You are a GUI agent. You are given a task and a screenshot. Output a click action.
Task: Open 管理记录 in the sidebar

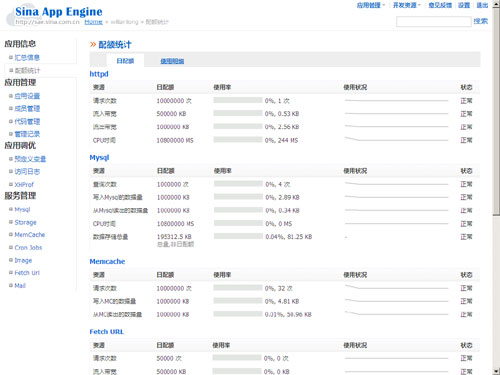pyautogui.click(x=27, y=134)
